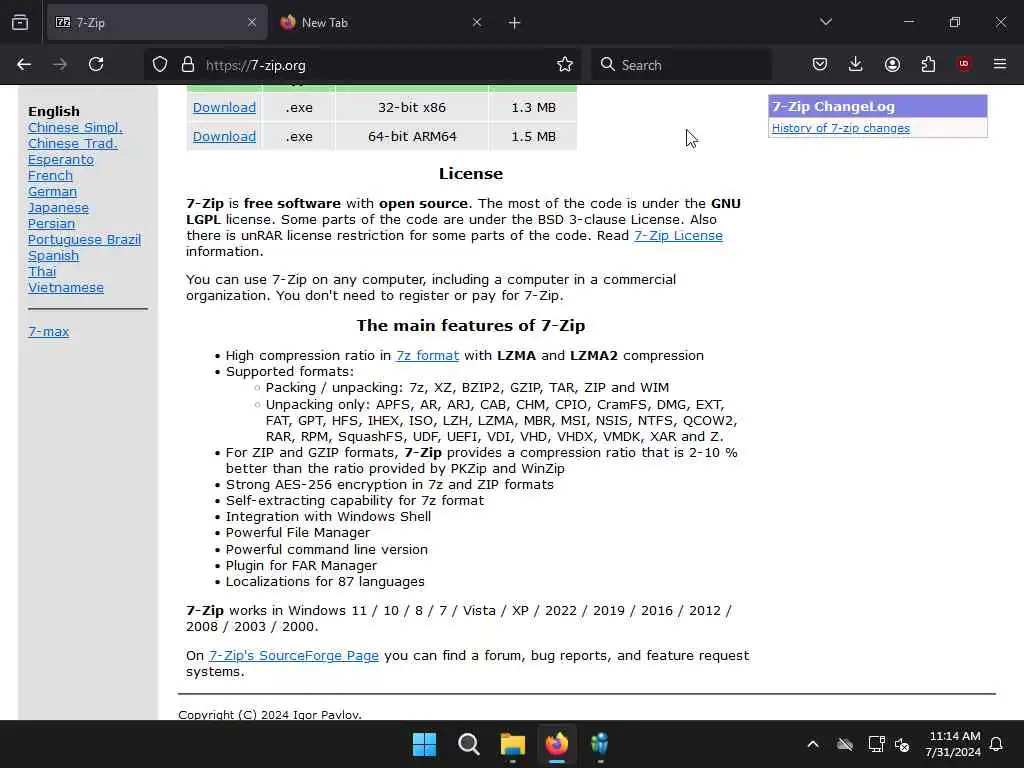Open Firefox application hamburger menu

[x=1000, y=64]
